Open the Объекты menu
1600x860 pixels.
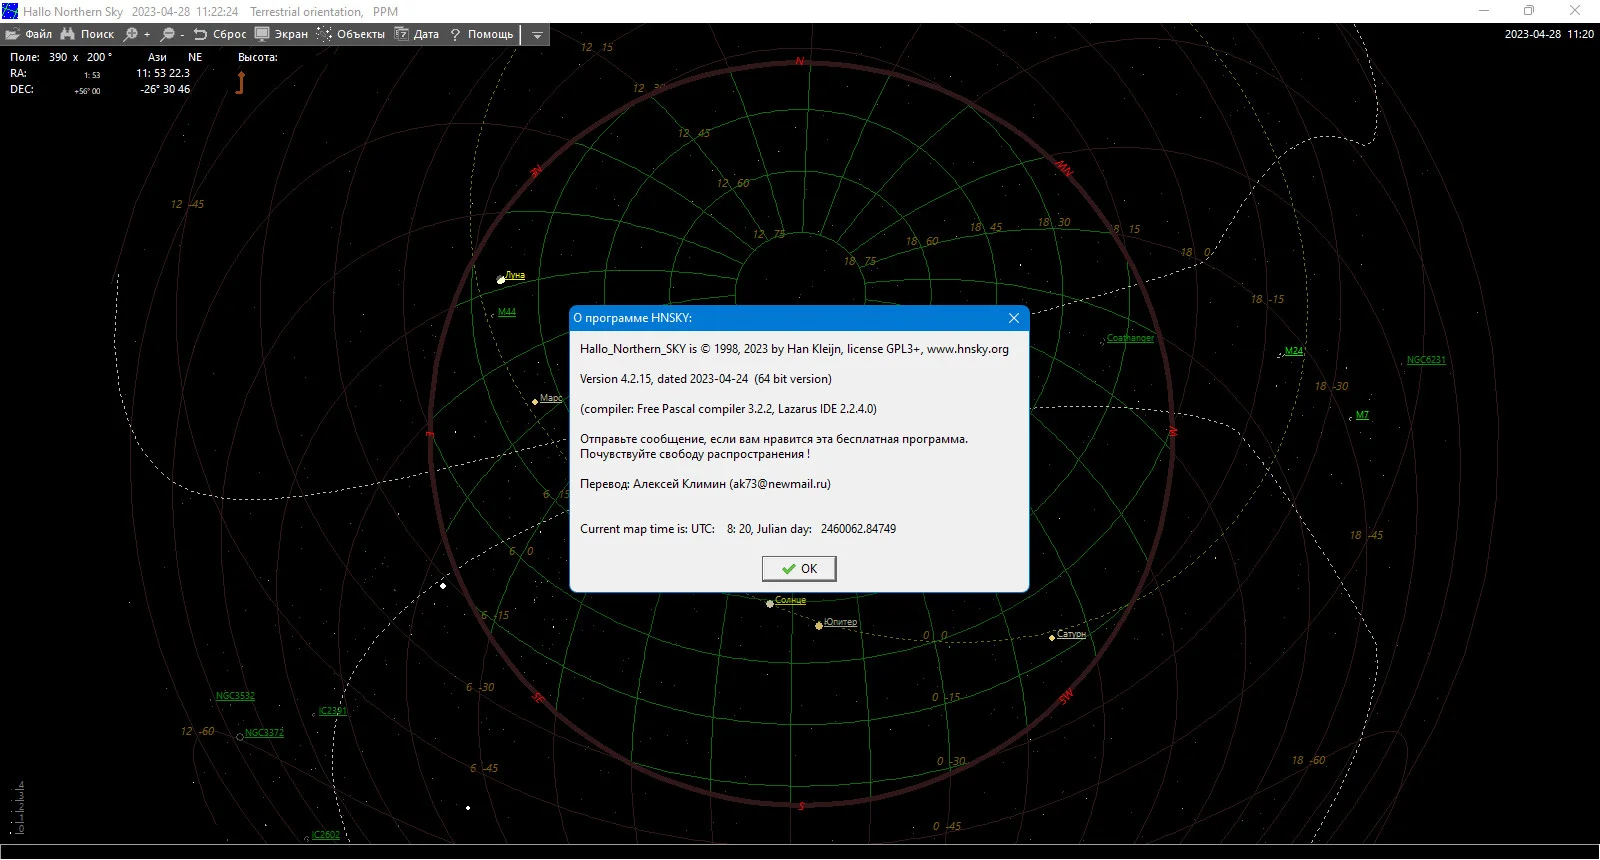click(351, 34)
